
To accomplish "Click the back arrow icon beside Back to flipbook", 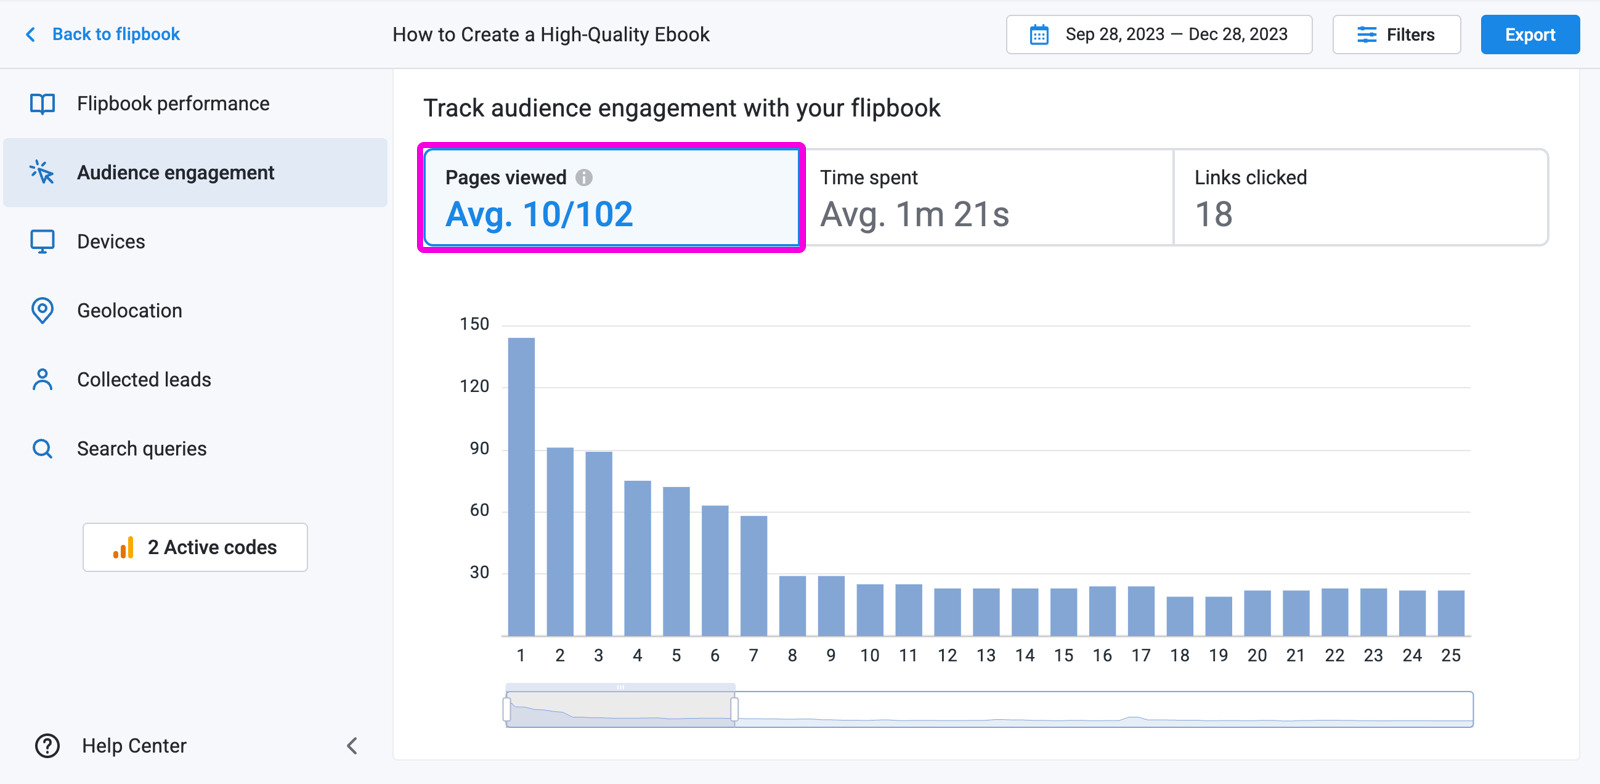I will (30, 35).
